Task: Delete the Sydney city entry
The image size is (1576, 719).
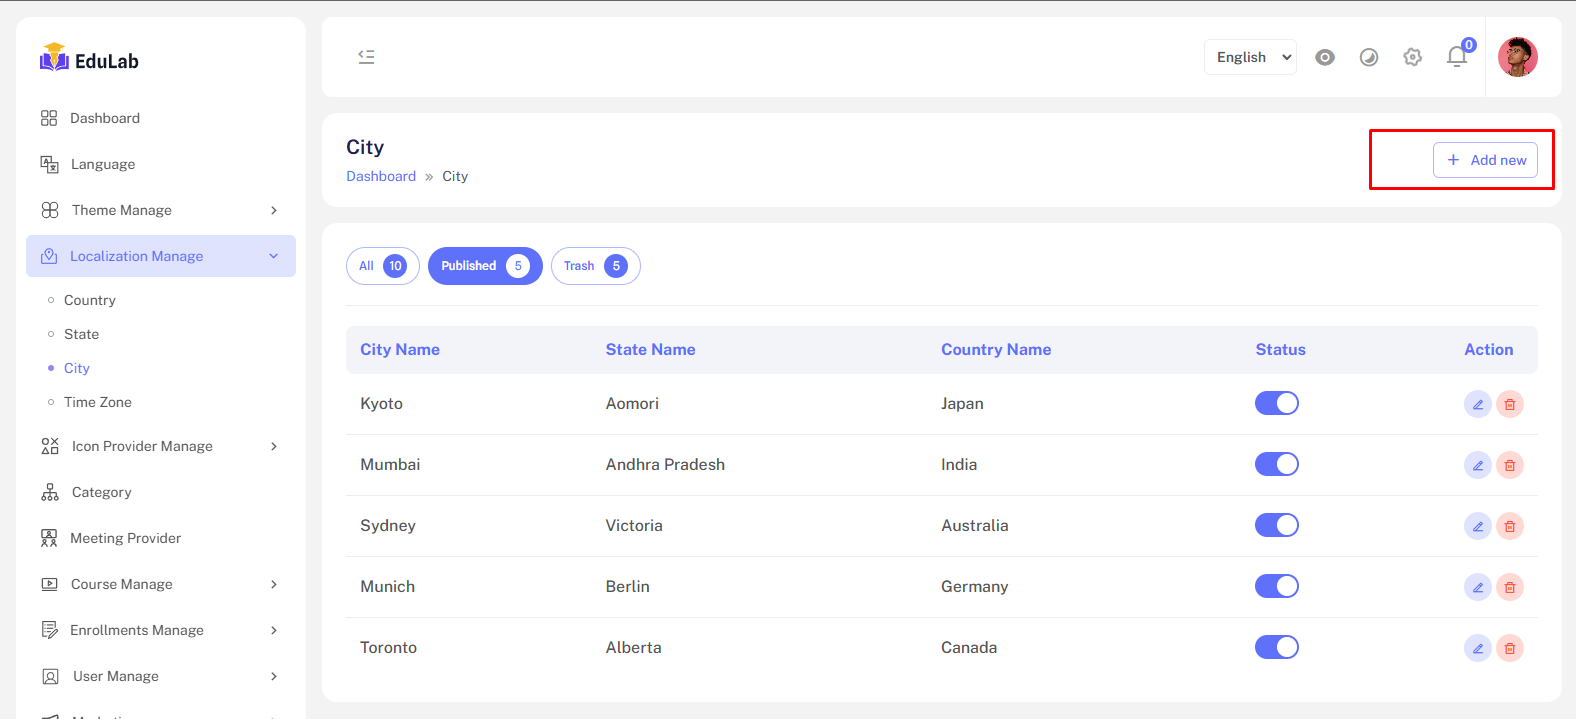Action: point(1510,526)
